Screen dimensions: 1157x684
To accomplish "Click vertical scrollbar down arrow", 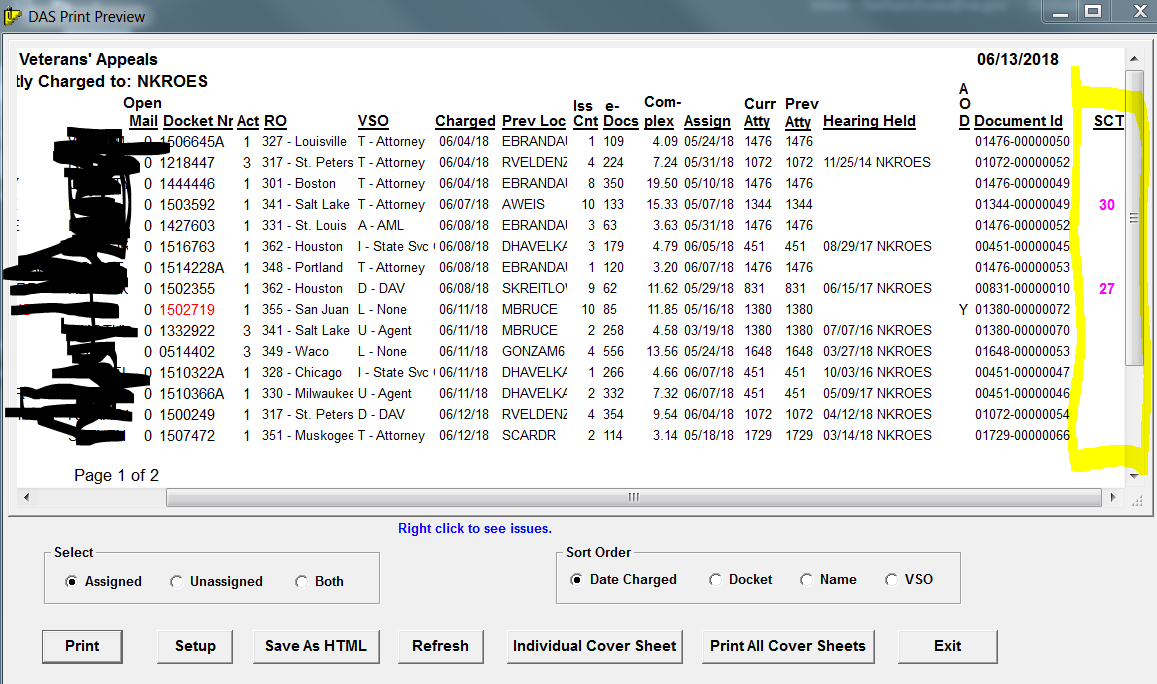I will 1133,477.
